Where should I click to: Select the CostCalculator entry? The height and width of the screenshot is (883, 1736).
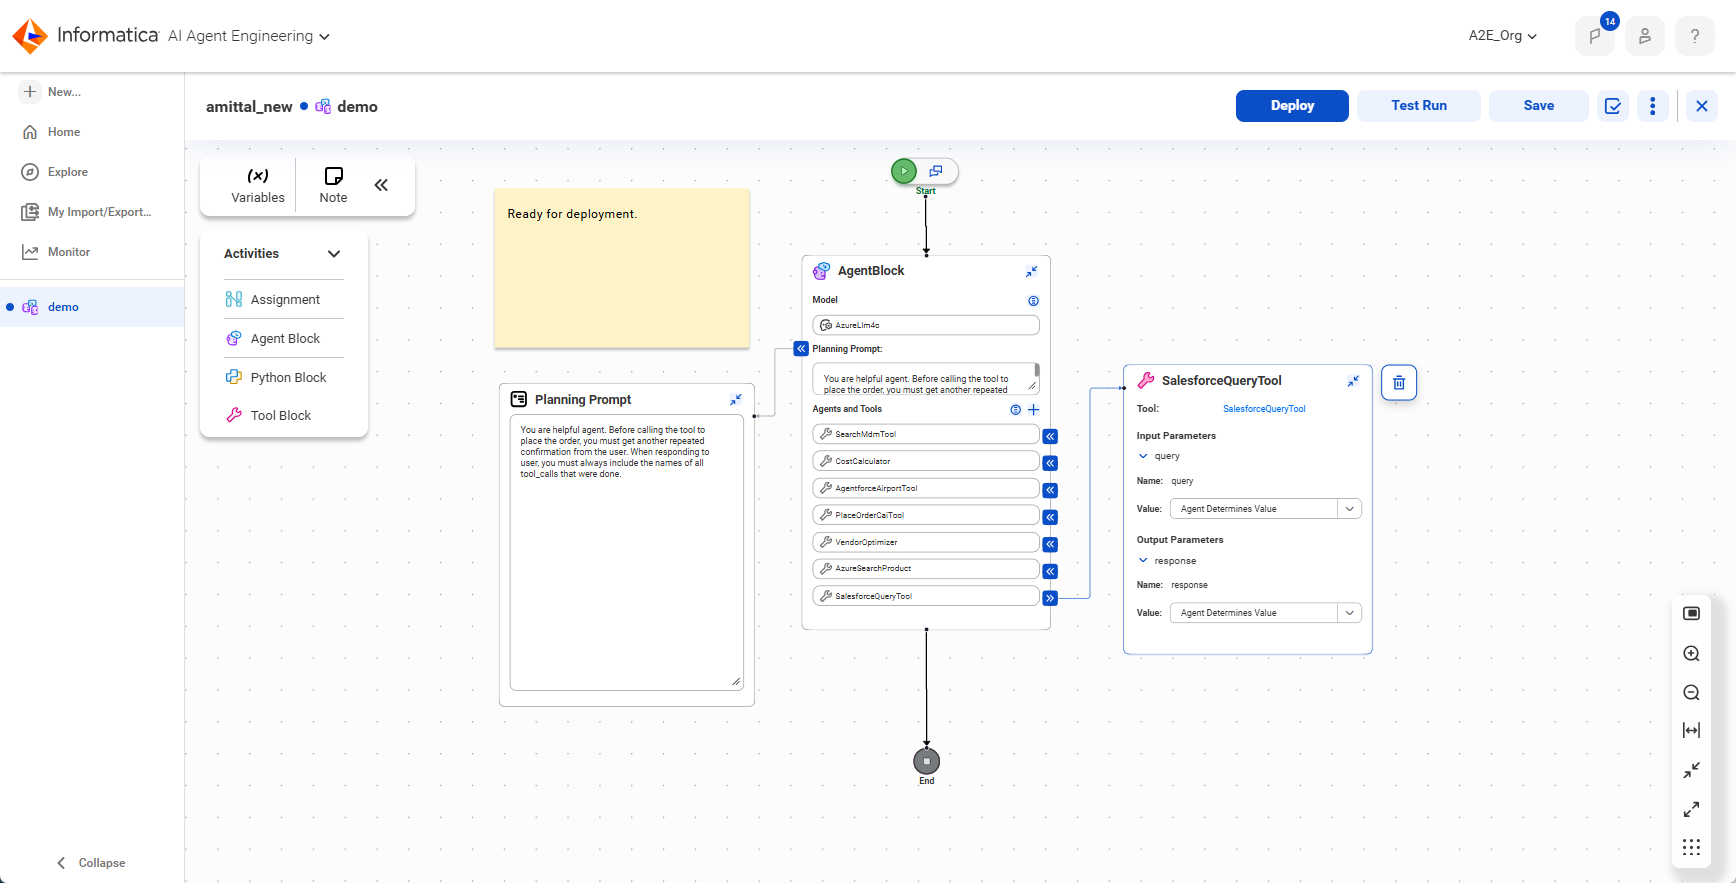(x=926, y=461)
